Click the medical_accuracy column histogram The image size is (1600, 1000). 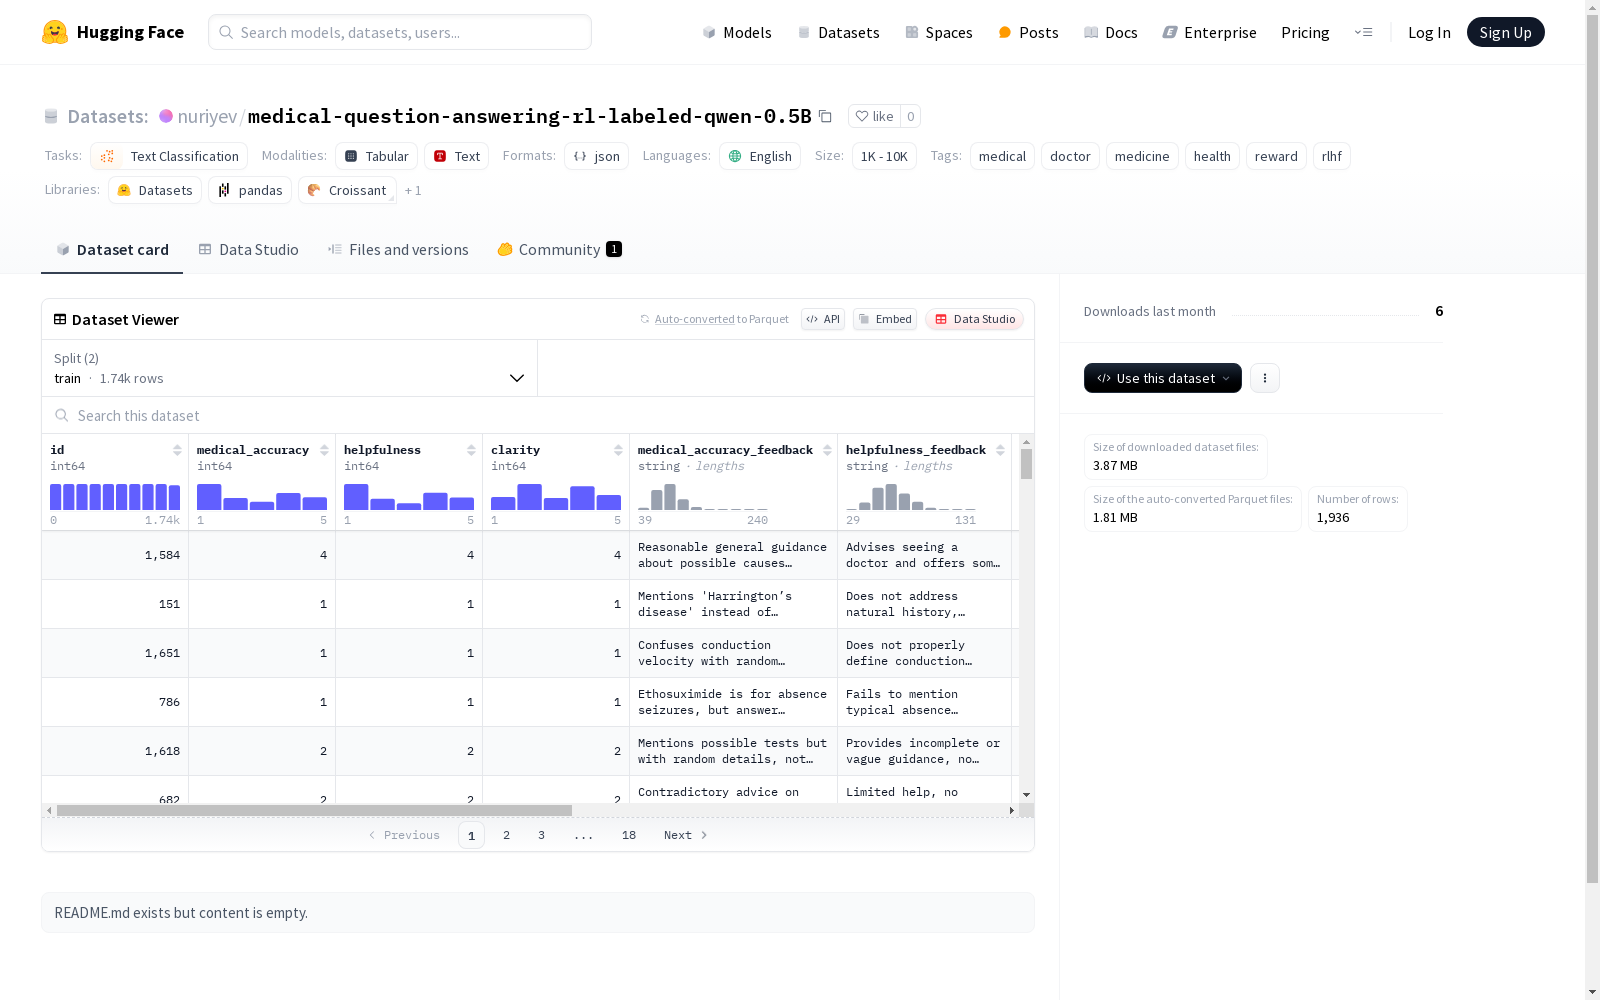click(x=262, y=497)
